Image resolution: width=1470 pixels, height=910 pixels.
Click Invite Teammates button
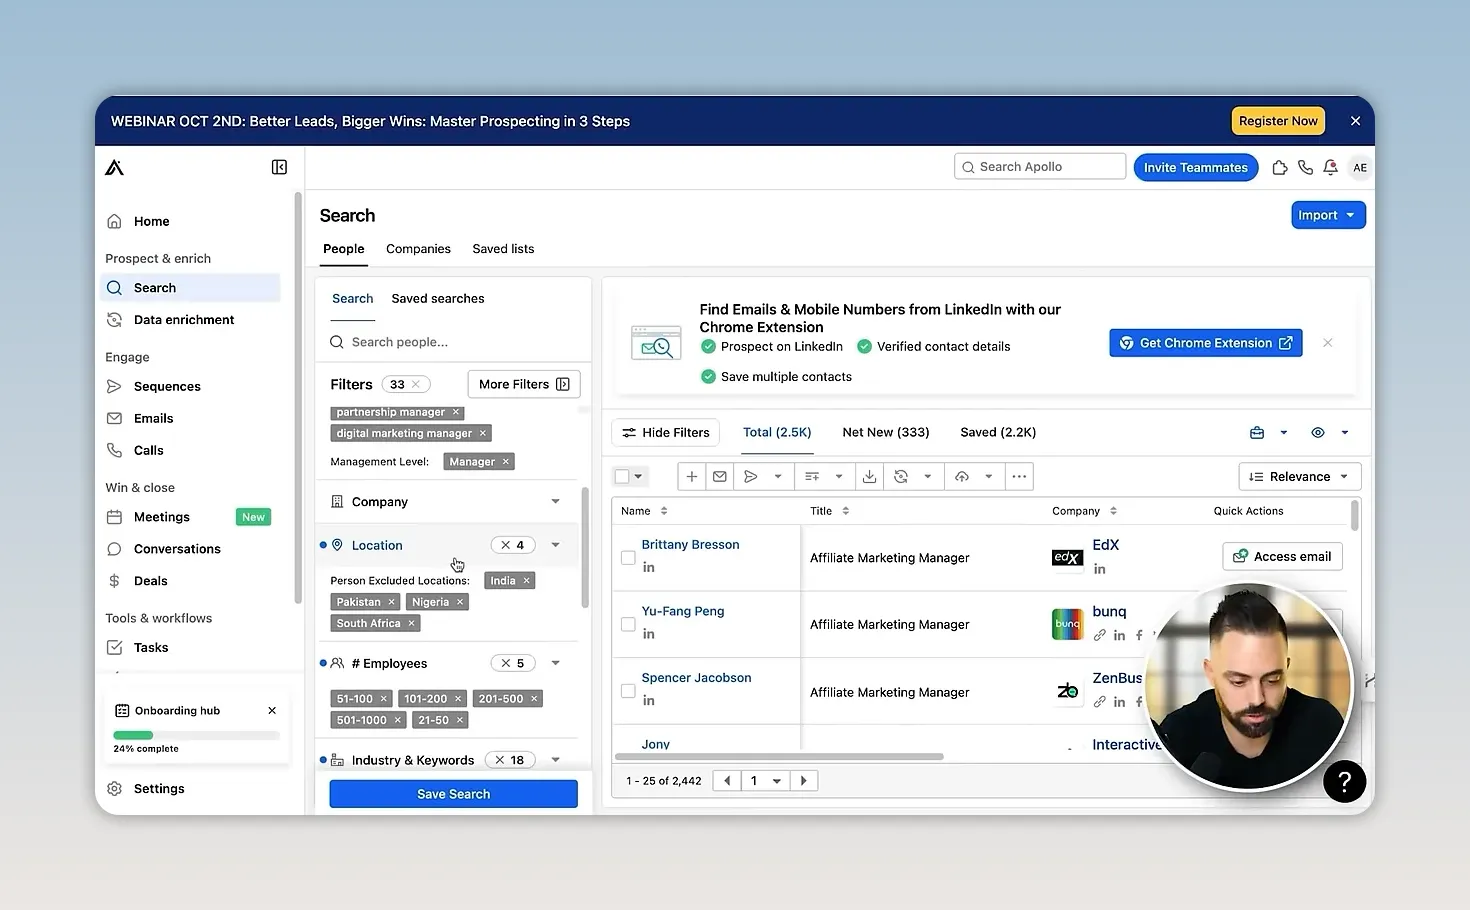pos(1196,168)
